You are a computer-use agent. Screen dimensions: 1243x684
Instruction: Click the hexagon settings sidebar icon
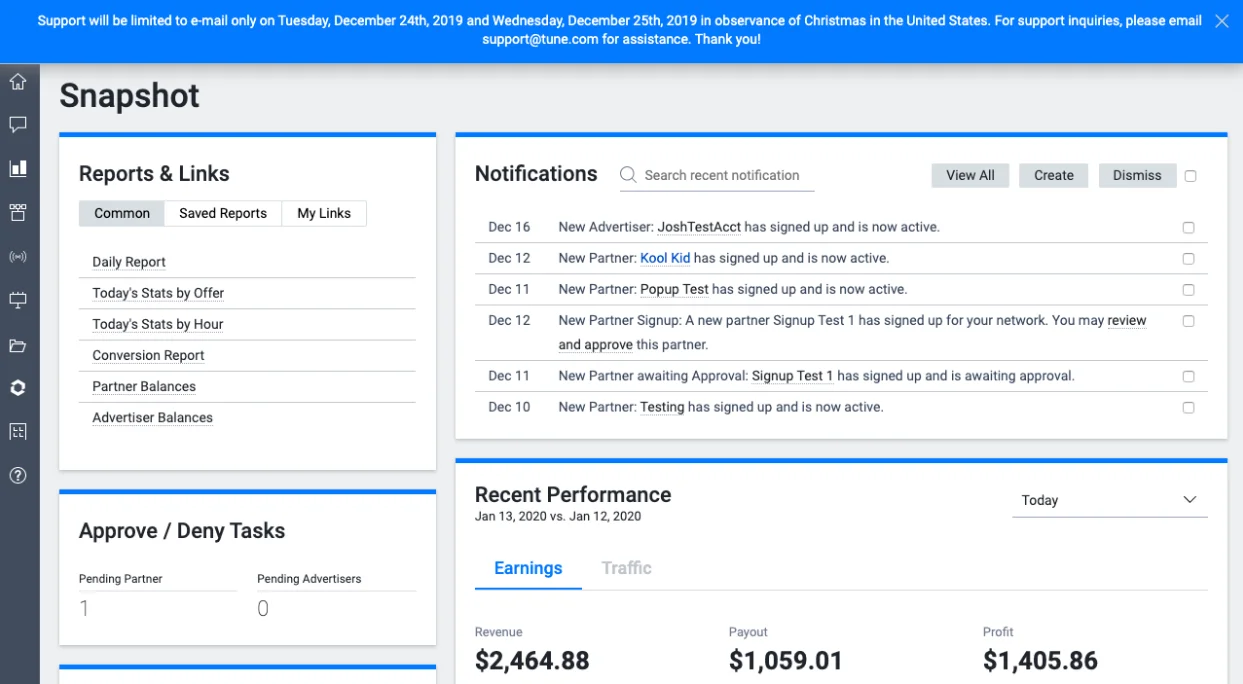point(18,388)
